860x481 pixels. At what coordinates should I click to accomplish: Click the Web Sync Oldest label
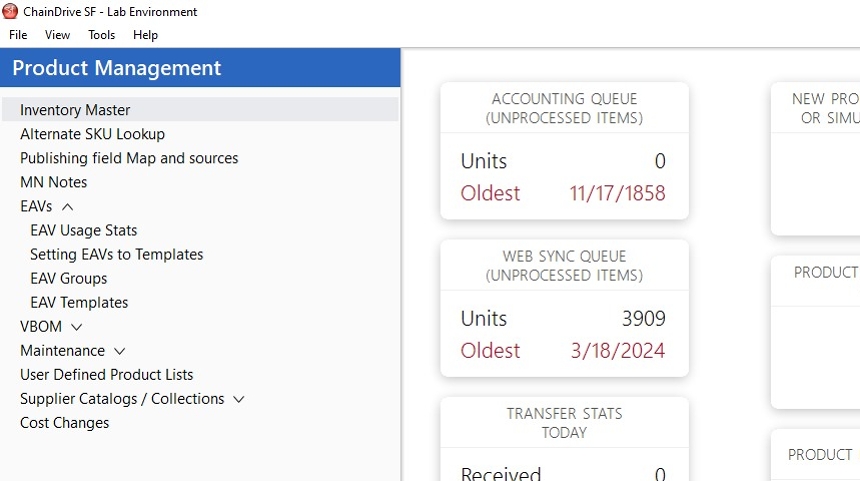click(x=490, y=351)
